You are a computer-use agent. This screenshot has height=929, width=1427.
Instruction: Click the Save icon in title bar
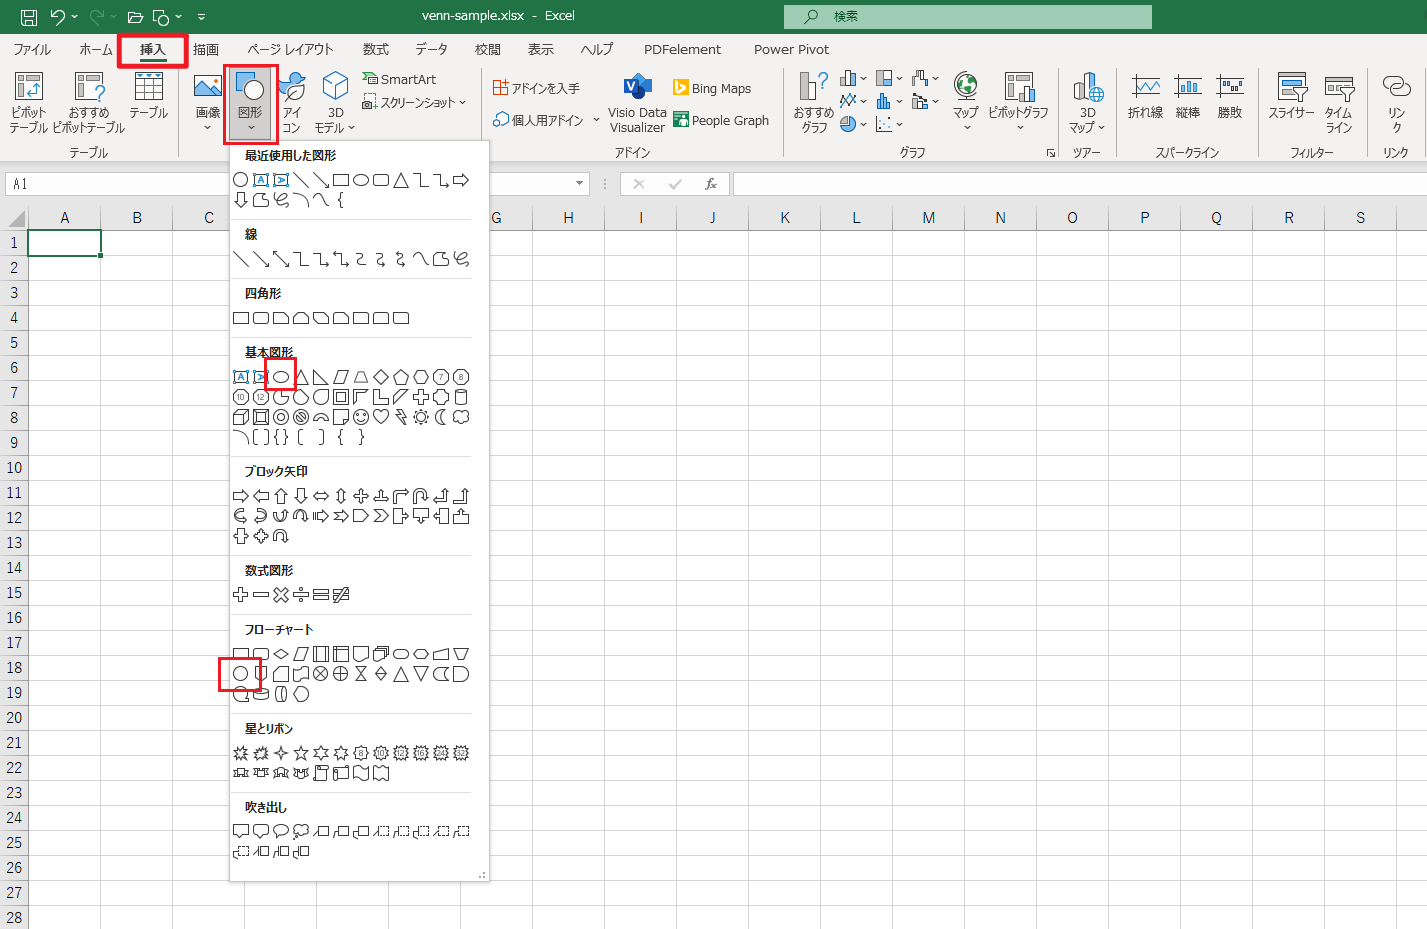tap(29, 16)
